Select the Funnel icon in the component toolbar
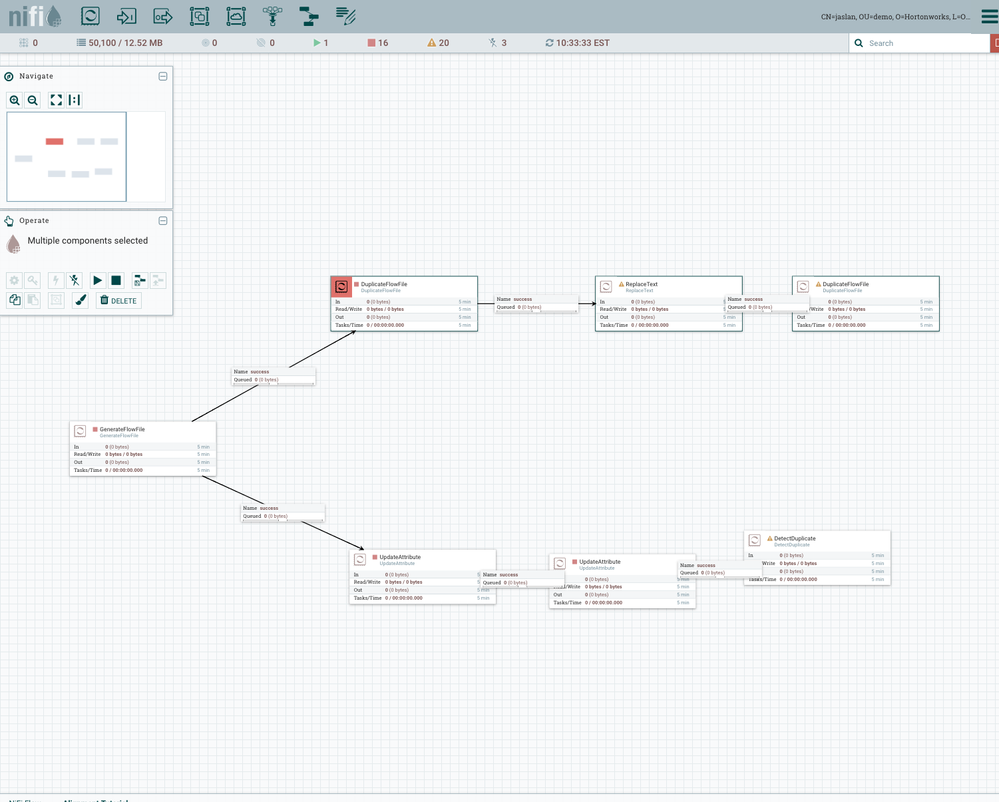The image size is (999, 802). (271, 16)
